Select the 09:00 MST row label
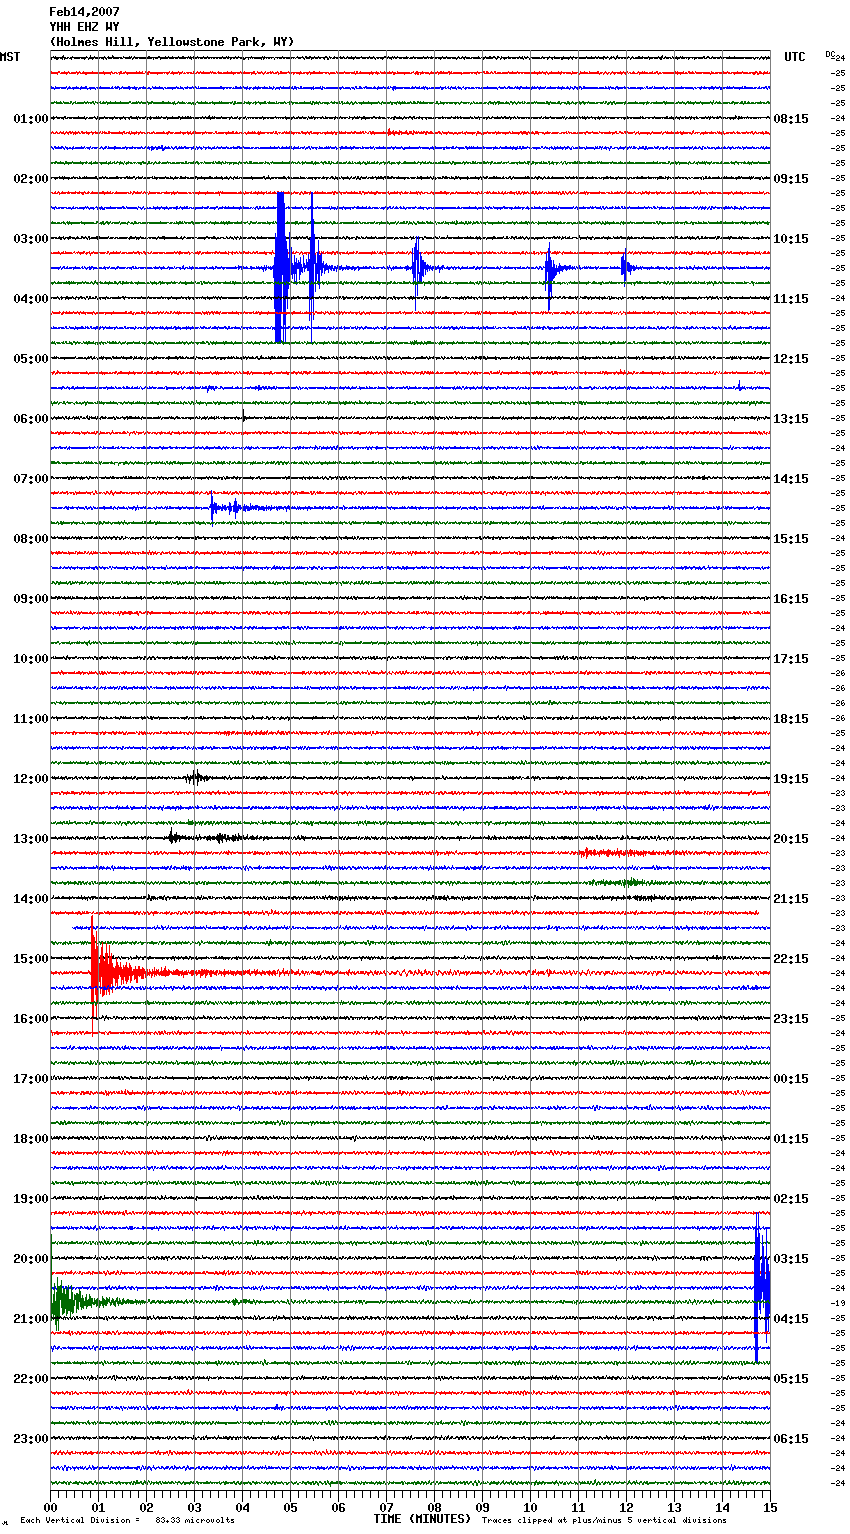Viewport: 850px width, 1534px height. 31,599
